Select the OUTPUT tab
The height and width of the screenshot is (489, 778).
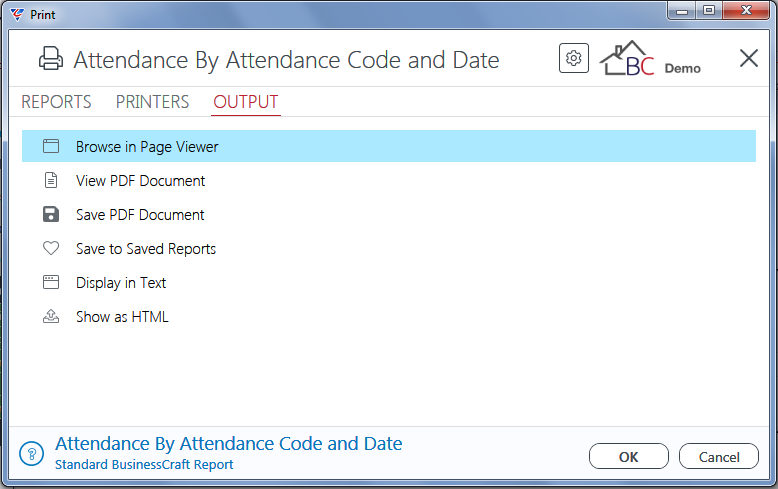click(246, 102)
